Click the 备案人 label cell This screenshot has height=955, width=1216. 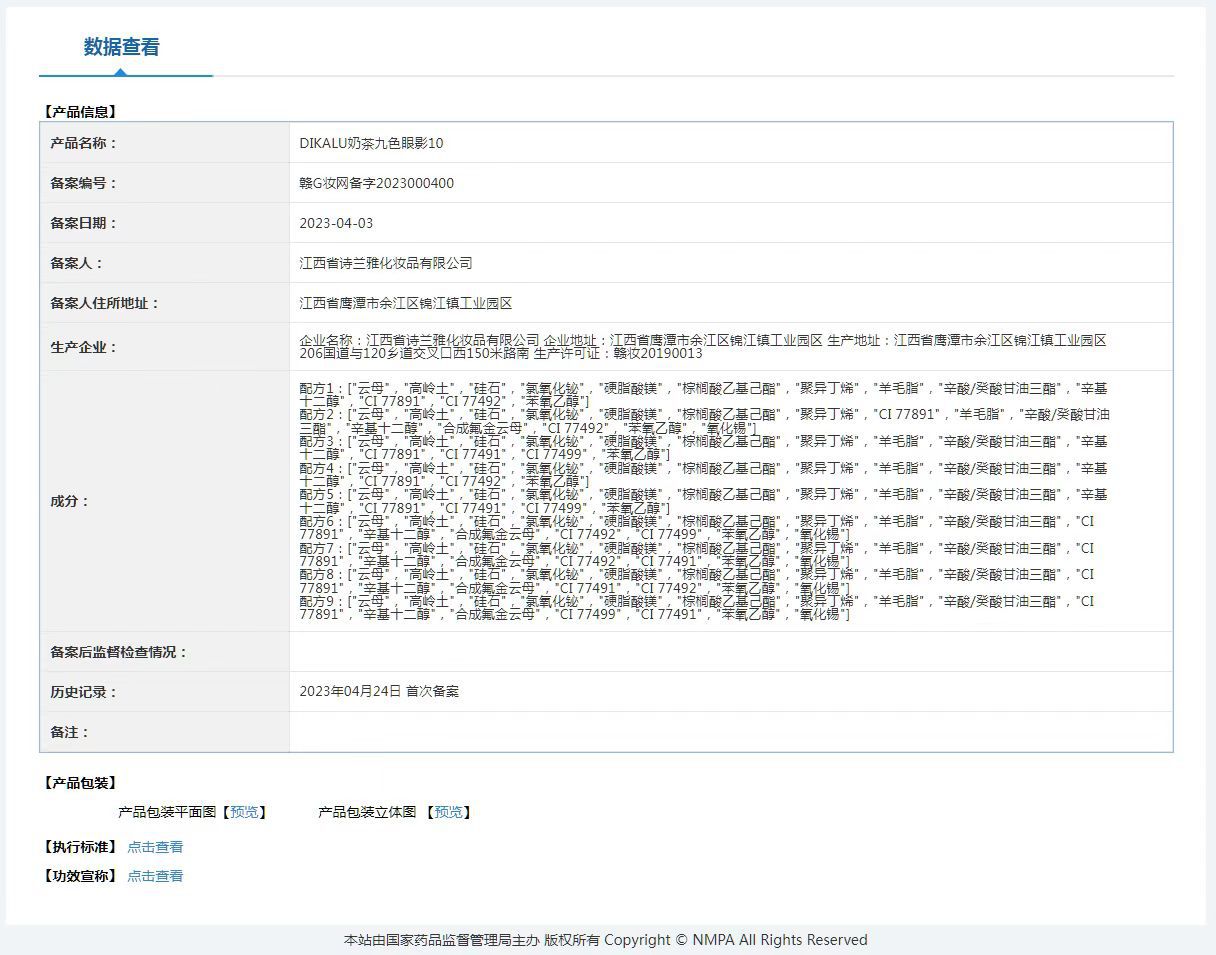click(x=165, y=263)
